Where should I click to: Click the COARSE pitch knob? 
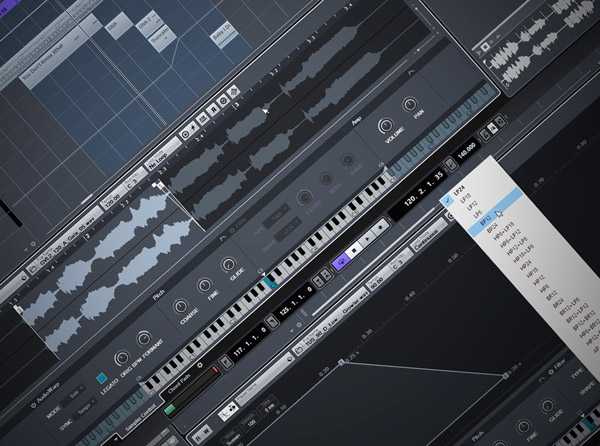click(180, 306)
